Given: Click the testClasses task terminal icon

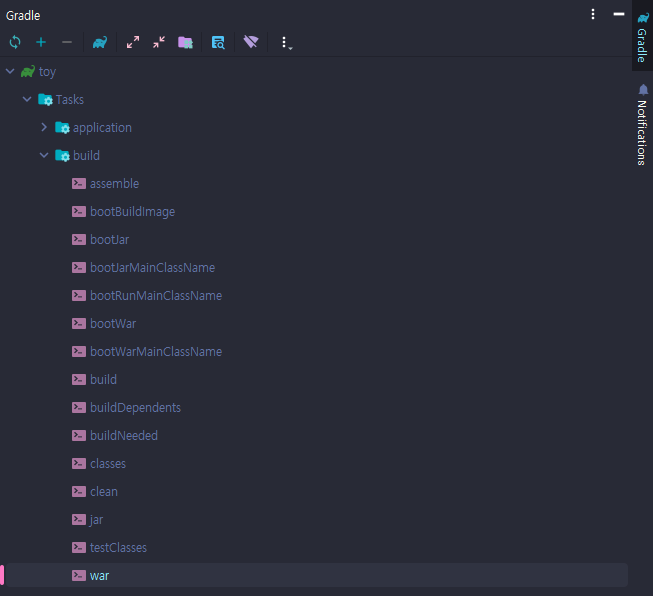Looking at the screenshot, I should [x=79, y=547].
